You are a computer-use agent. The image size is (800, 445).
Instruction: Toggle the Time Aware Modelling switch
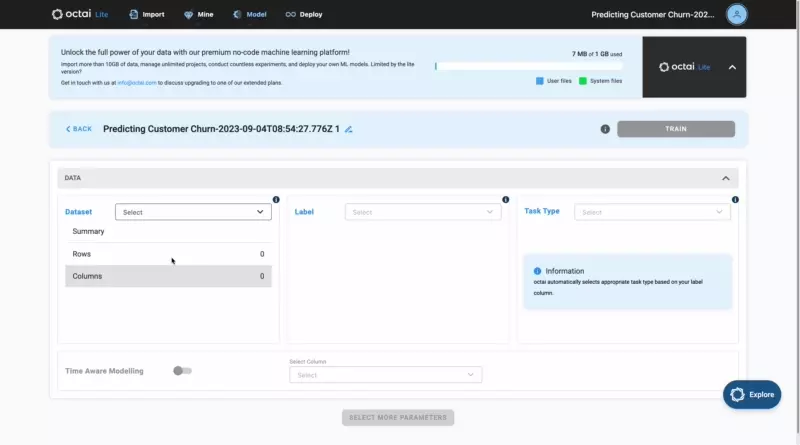click(x=182, y=370)
